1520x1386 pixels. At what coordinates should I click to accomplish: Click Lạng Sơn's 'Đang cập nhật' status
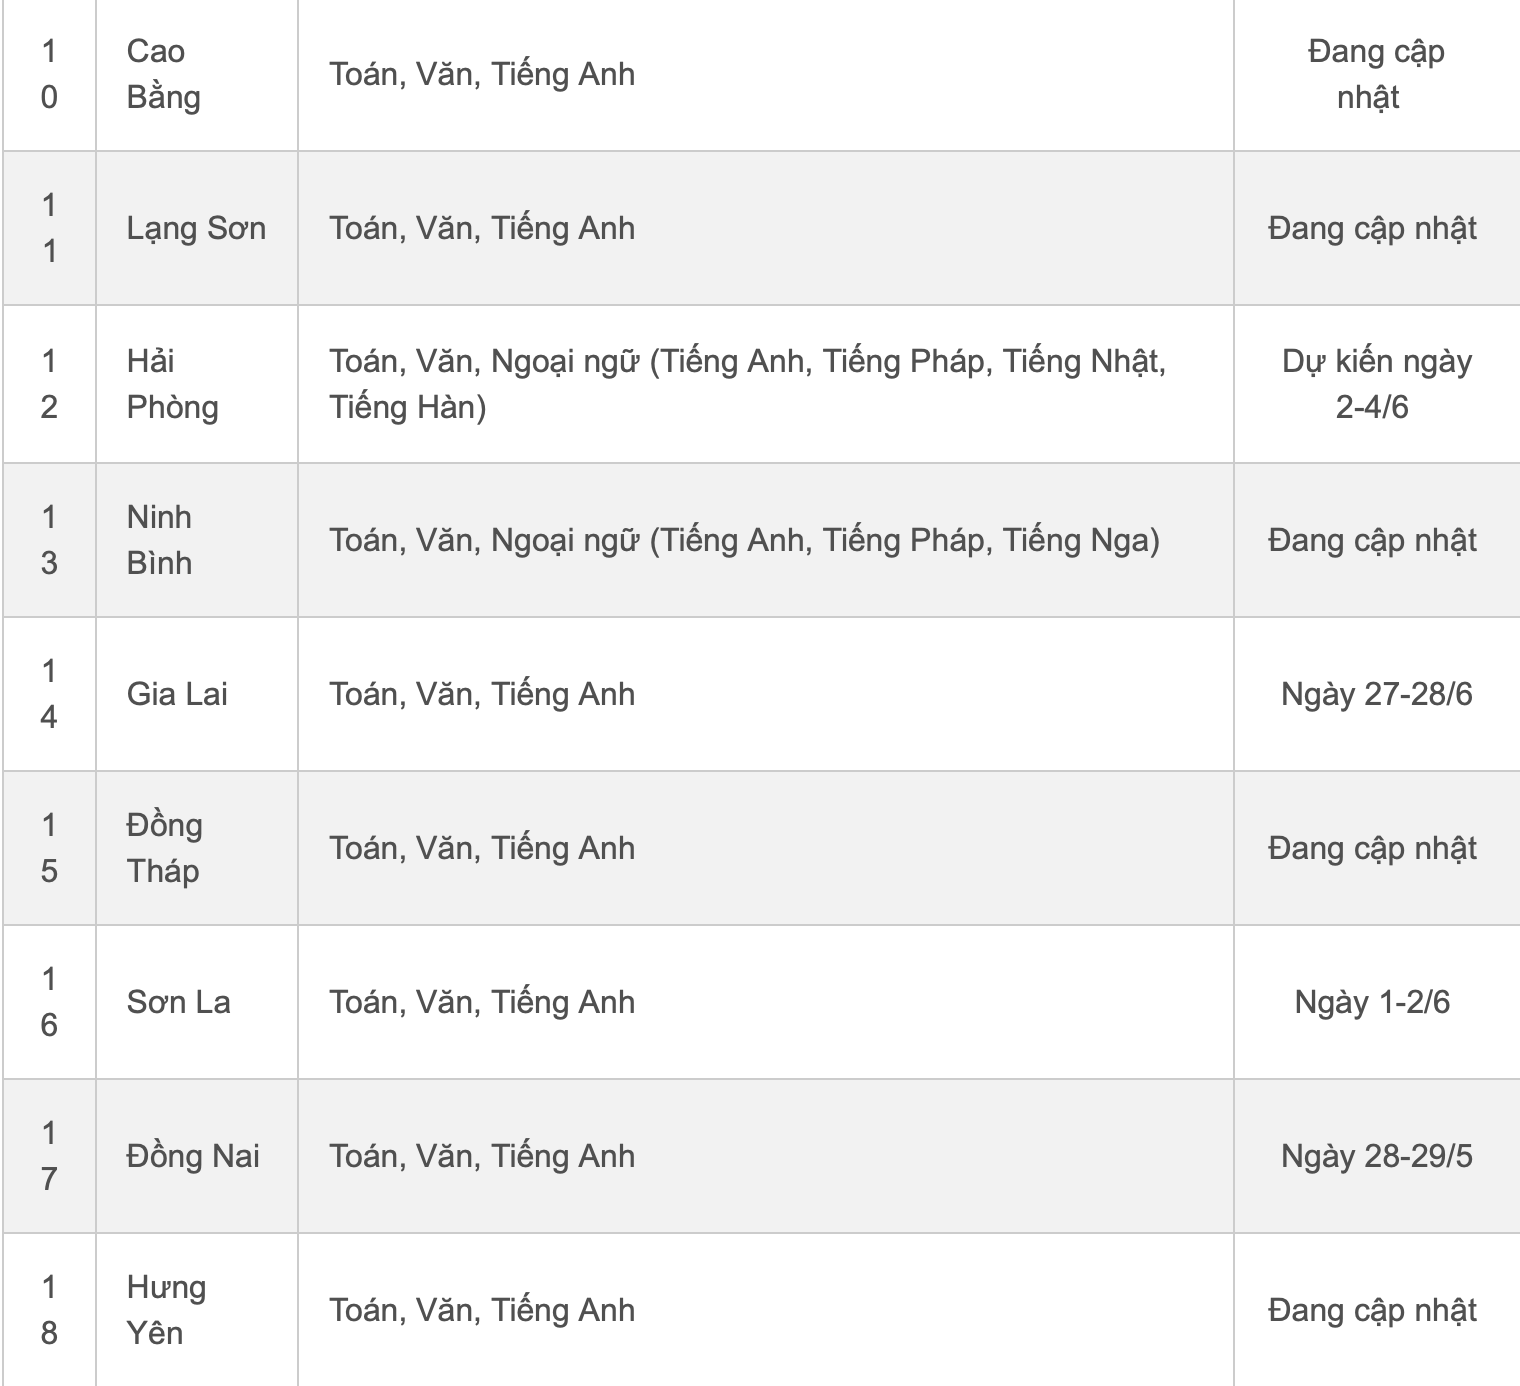(1372, 228)
